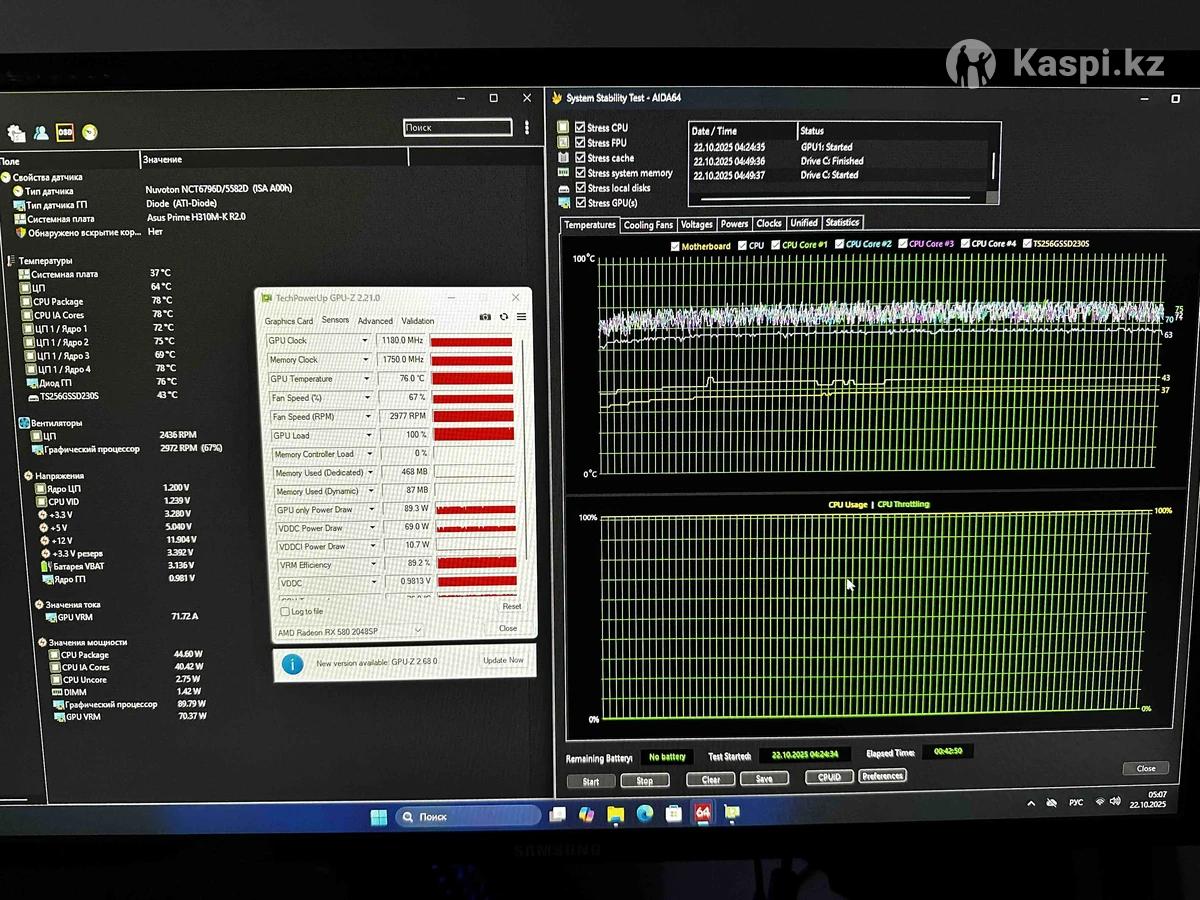Click the Update Now button
1200x900 pixels.
tap(503, 660)
